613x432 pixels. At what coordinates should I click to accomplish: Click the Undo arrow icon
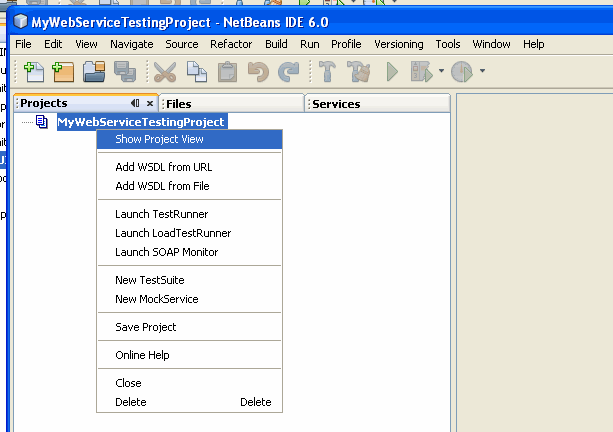(258, 72)
